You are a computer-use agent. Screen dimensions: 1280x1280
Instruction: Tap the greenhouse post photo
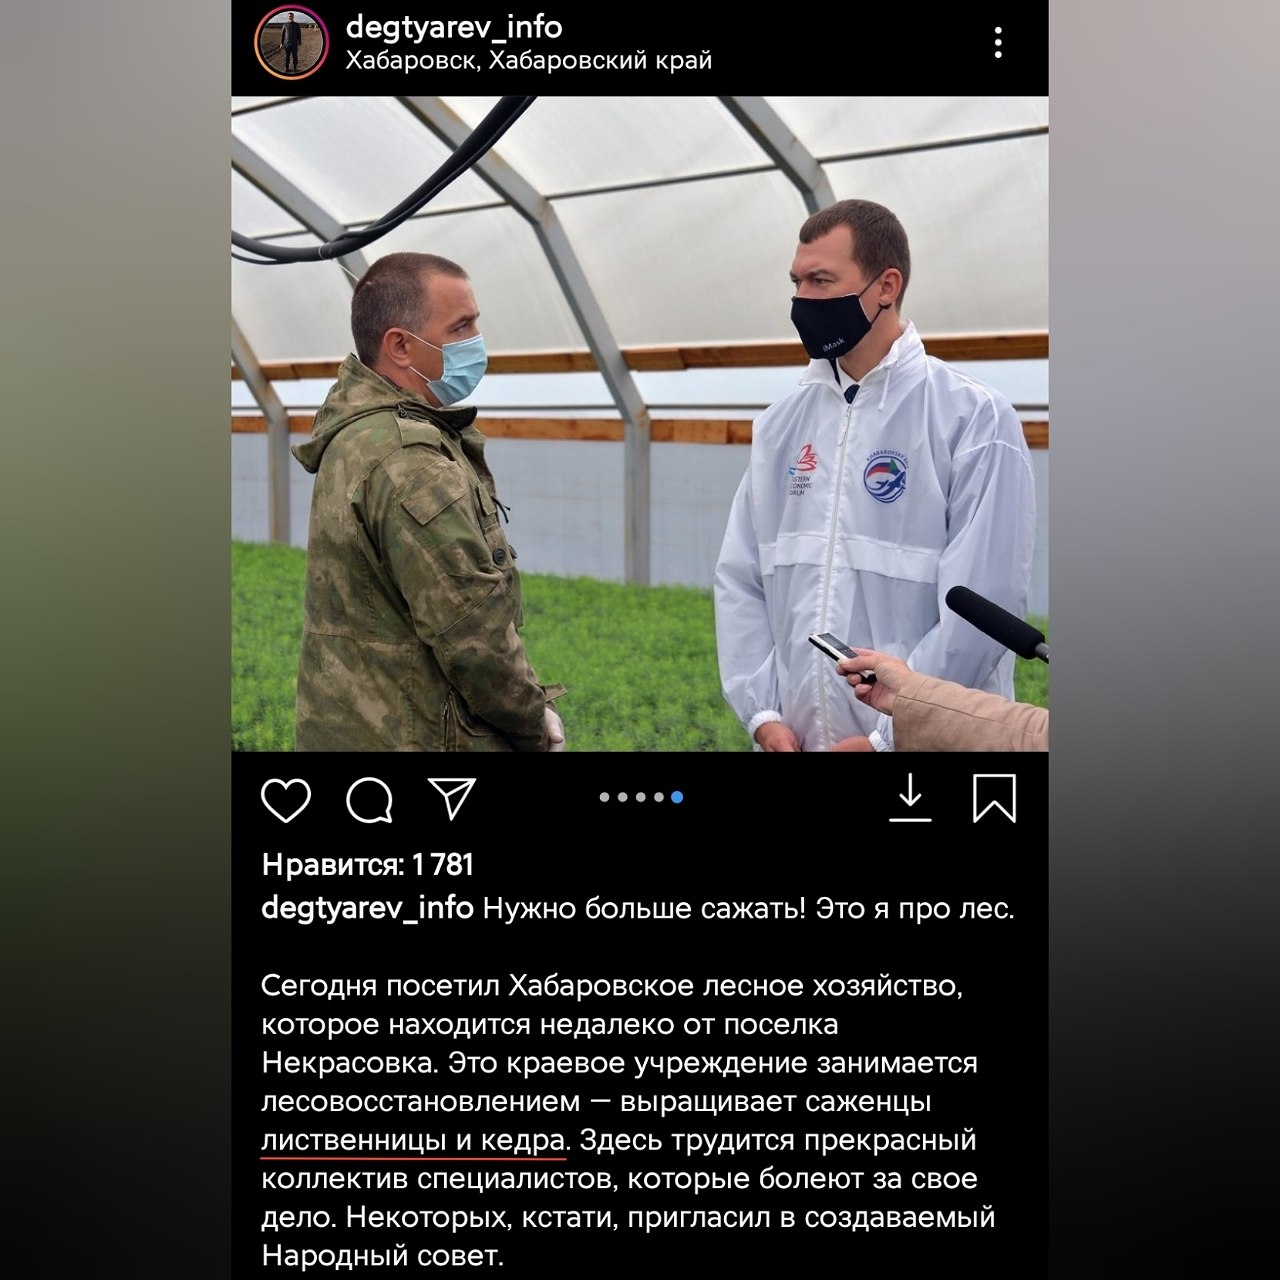pos(640,423)
